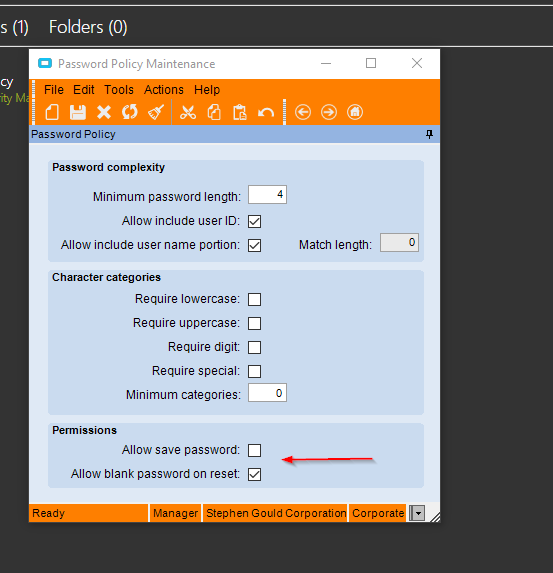553x573 pixels.
Task: Open the File menu
Action: 54,90
